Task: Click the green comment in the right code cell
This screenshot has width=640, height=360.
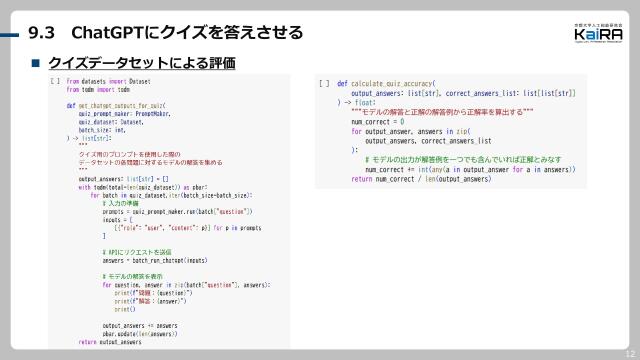Action: 463,160
